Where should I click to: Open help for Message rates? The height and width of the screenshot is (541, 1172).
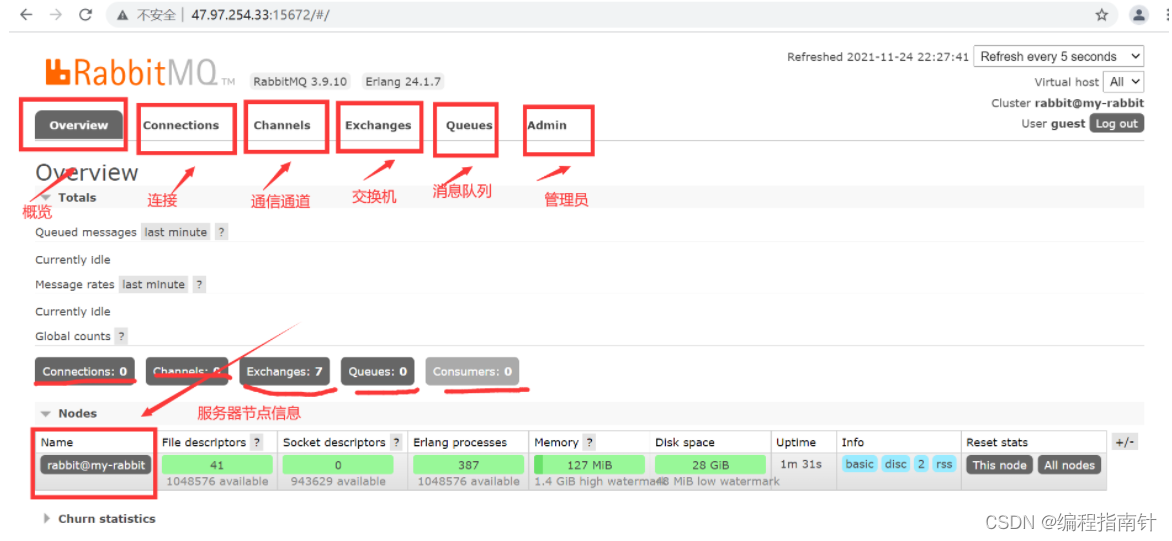click(199, 285)
